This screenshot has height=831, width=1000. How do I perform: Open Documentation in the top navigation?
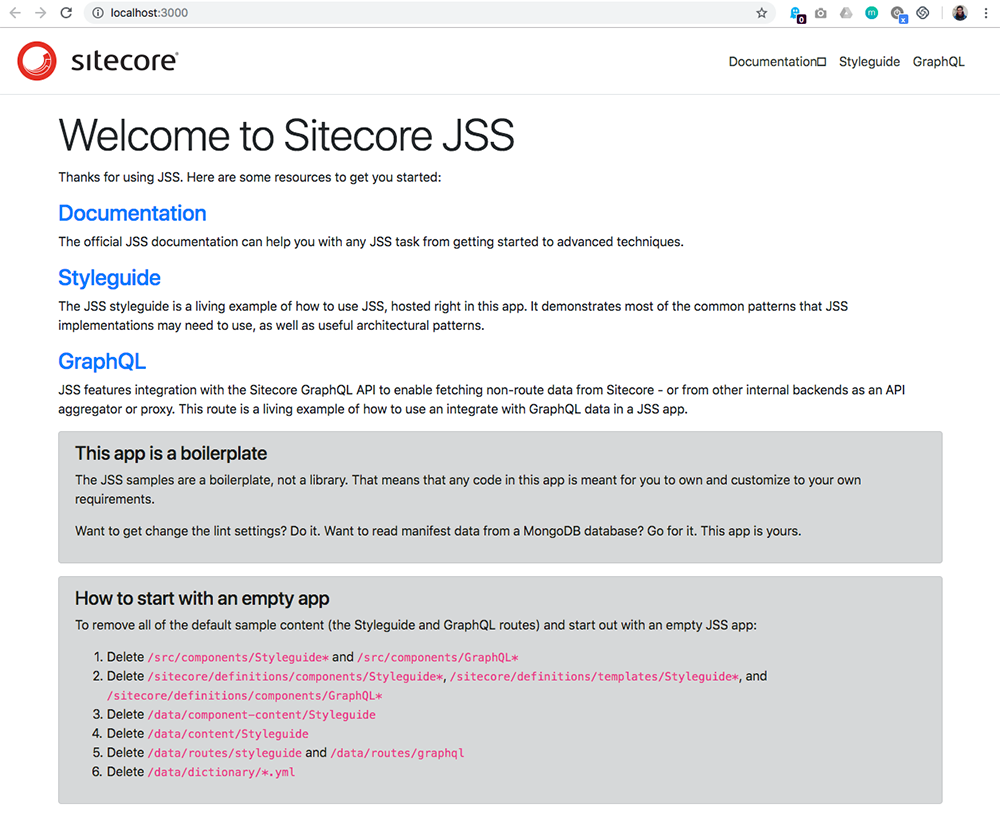click(777, 62)
